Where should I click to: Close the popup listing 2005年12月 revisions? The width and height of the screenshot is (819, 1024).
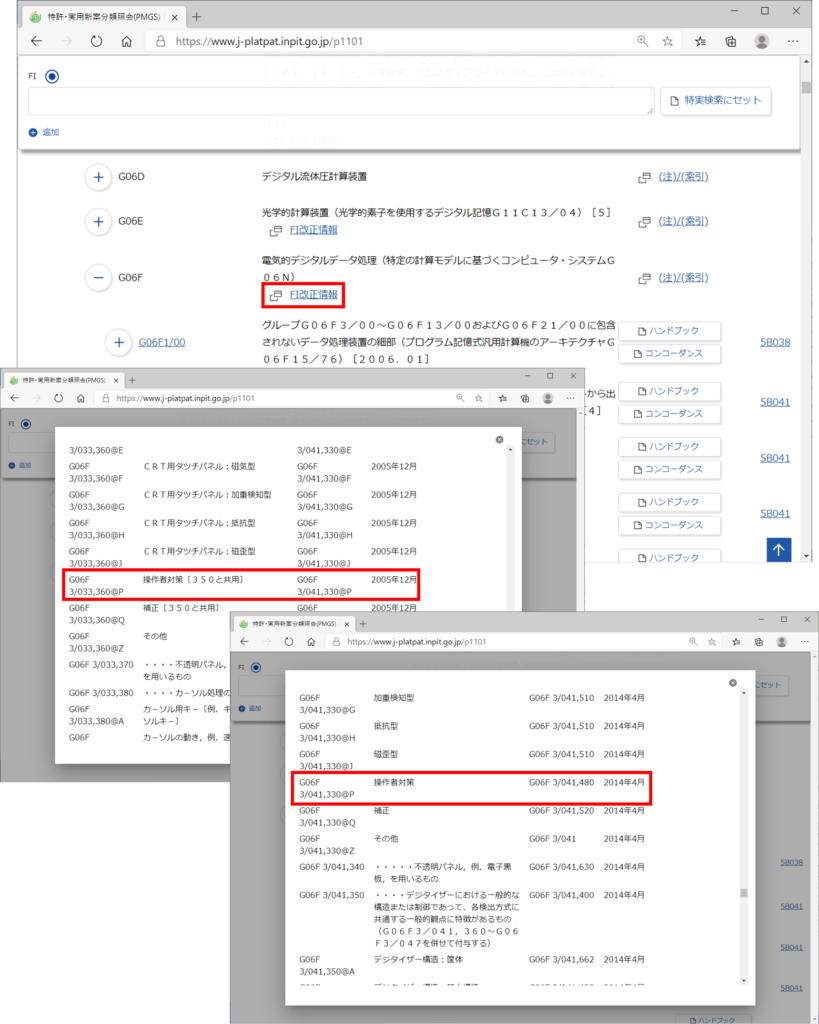tap(499, 439)
